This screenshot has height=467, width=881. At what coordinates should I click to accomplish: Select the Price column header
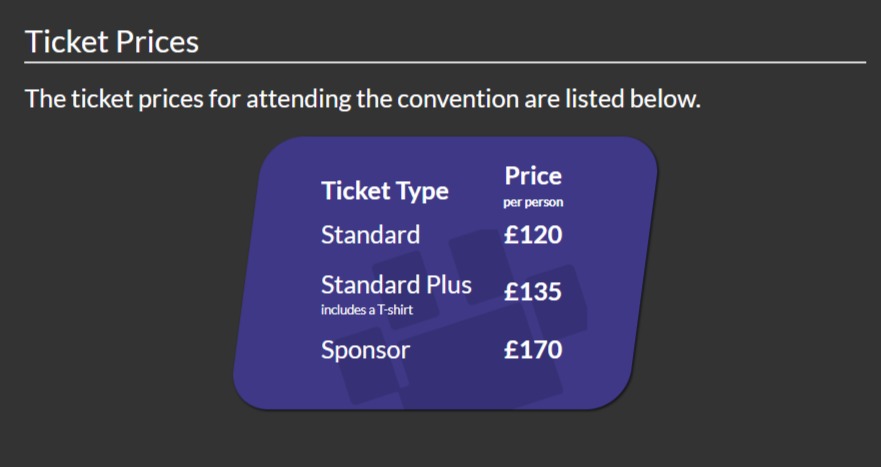pyautogui.click(x=533, y=176)
